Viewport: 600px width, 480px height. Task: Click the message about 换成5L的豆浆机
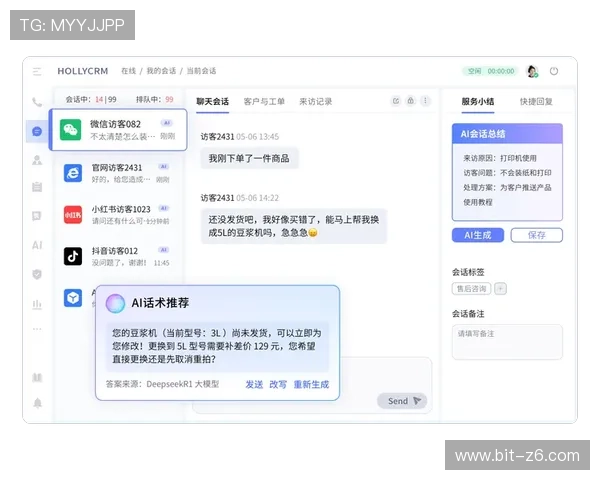[294, 226]
